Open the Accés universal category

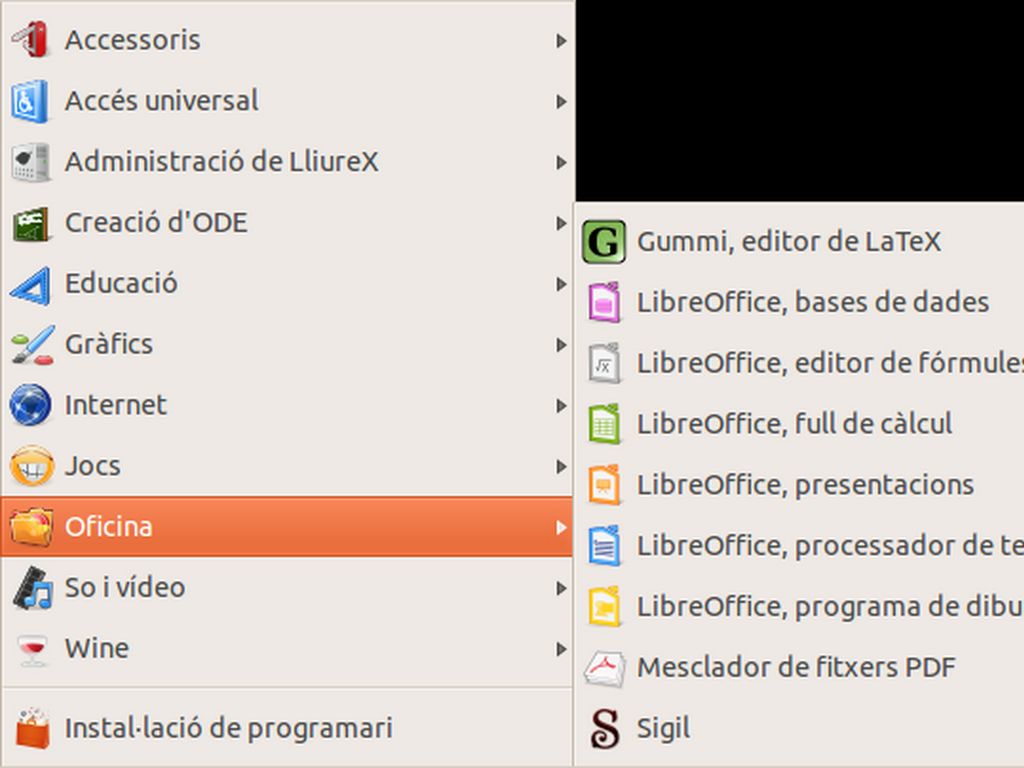(x=161, y=101)
